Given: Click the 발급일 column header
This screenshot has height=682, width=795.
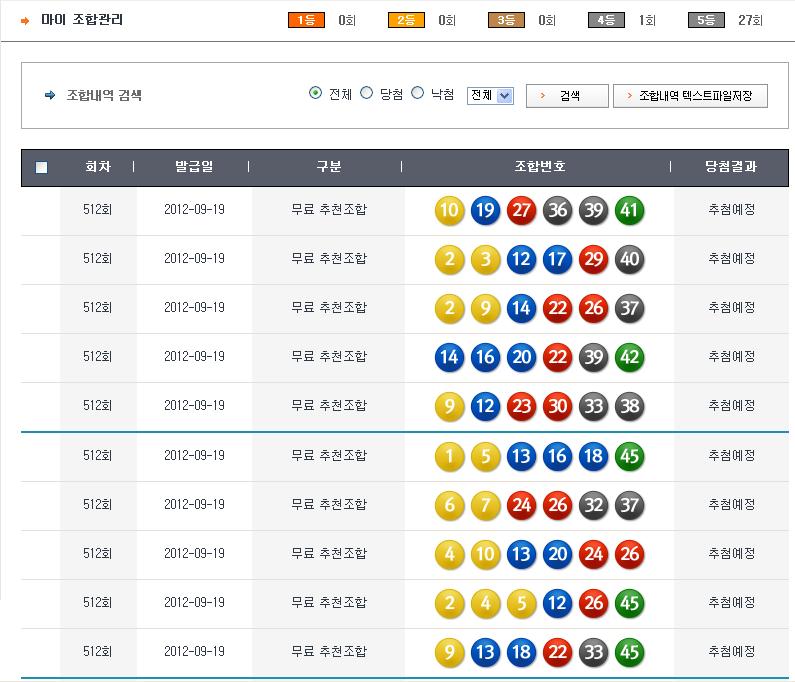Looking at the screenshot, I should 193,167.
